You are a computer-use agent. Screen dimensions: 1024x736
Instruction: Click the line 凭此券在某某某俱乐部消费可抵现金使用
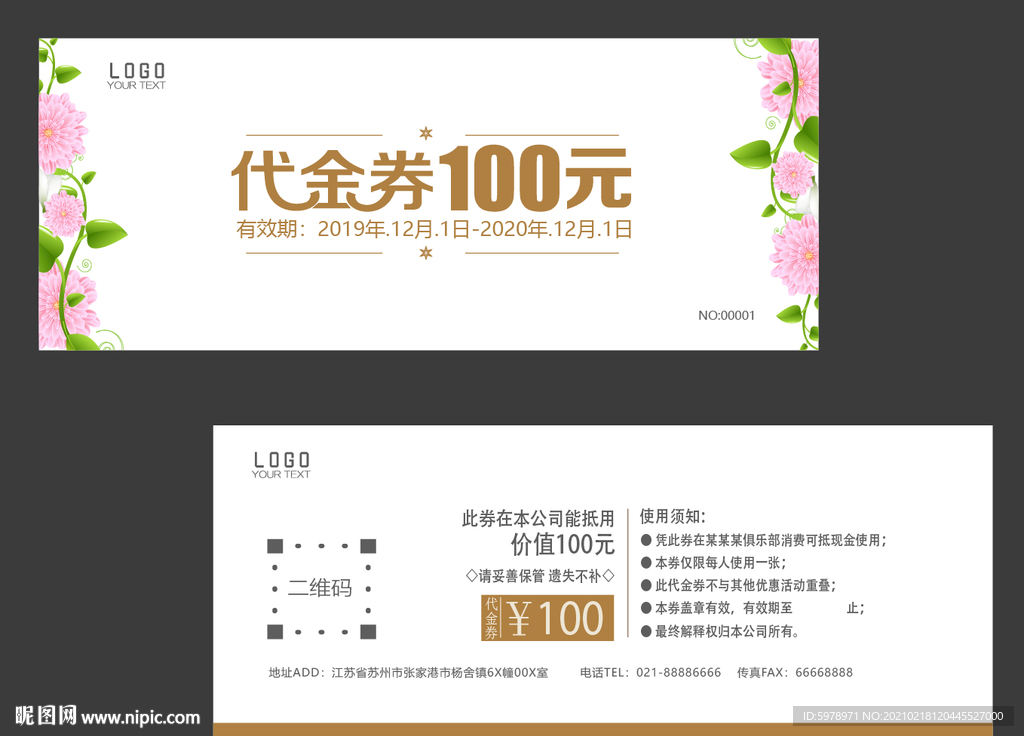pyautogui.click(x=763, y=540)
